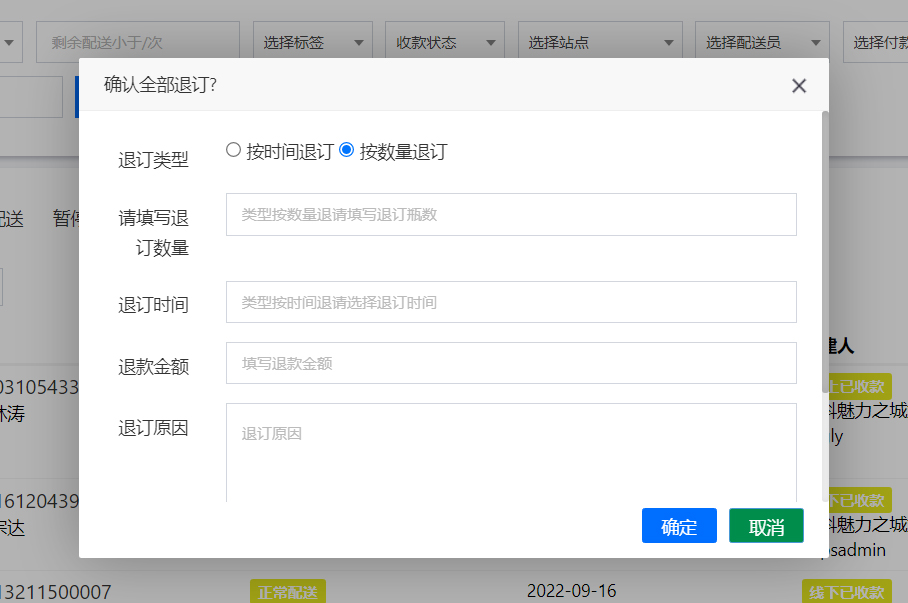Open the 退订时间 time picker field
908x603 pixels.
511,302
